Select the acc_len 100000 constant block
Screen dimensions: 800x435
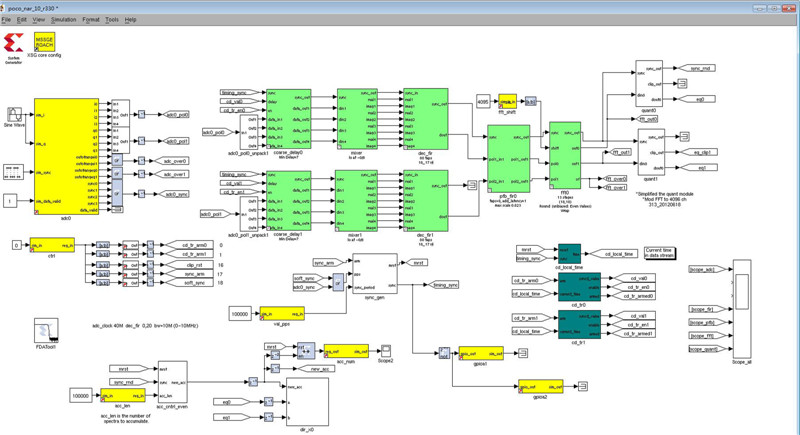click(85, 395)
